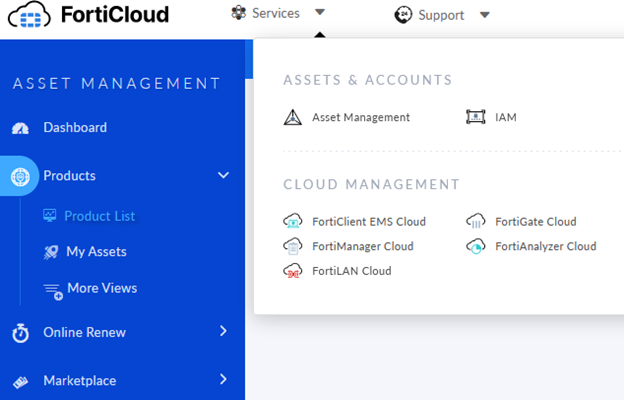Open FortiAnalyzer Cloud link

546,246
